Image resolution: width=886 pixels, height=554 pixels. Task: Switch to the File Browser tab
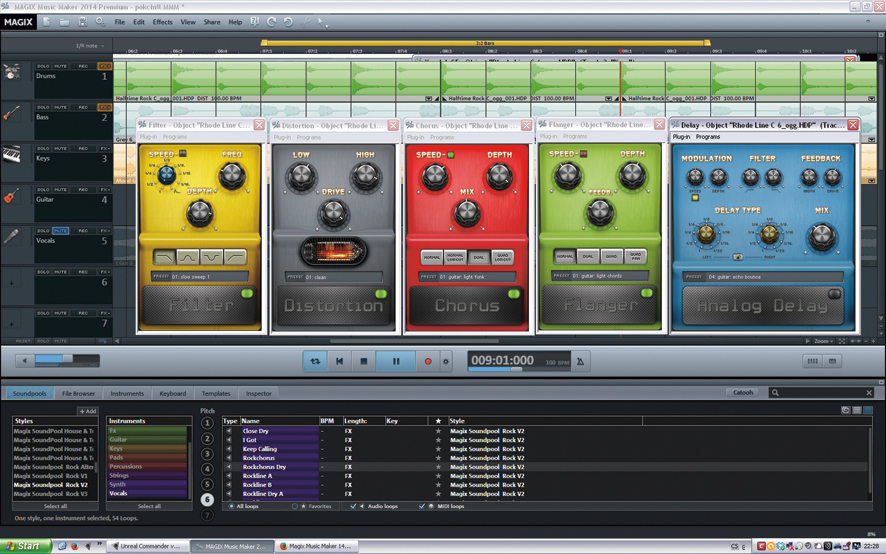pos(79,393)
